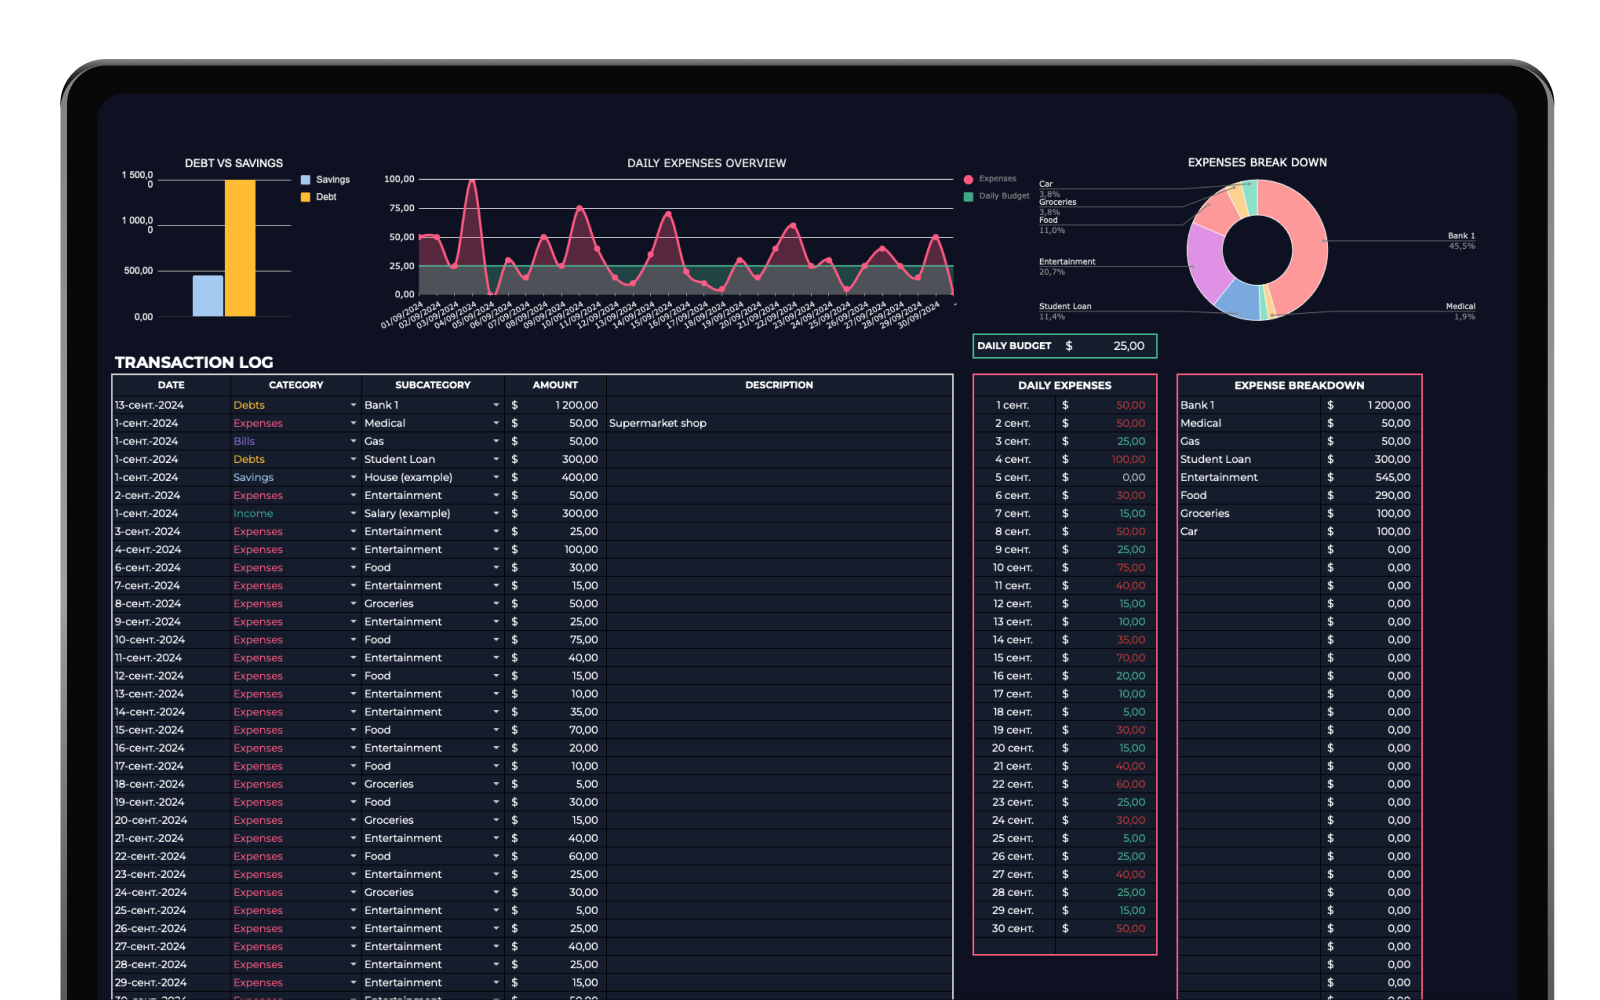
Task: Select the '5 сент.' row in Daily Expenses
Action: click(x=1064, y=477)
